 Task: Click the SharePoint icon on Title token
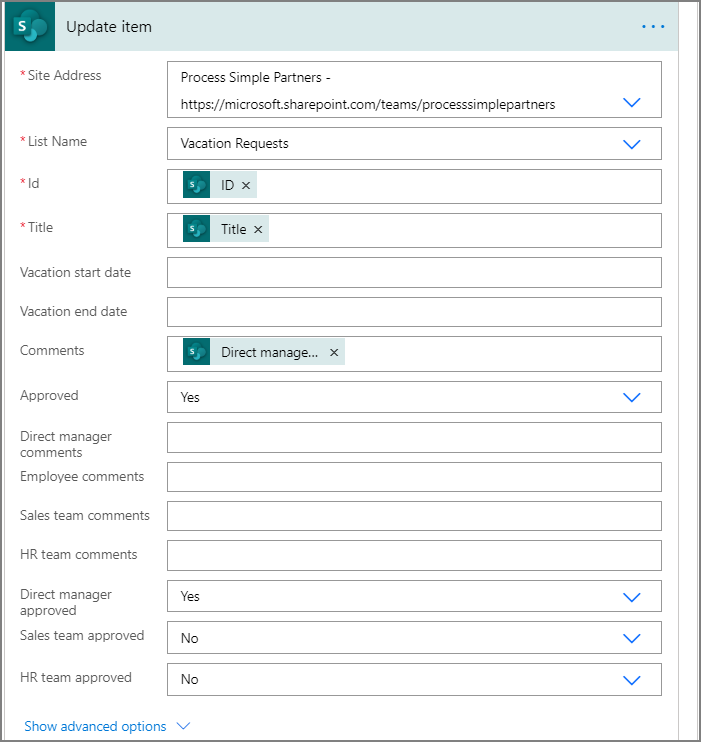[x=196, y=229]
